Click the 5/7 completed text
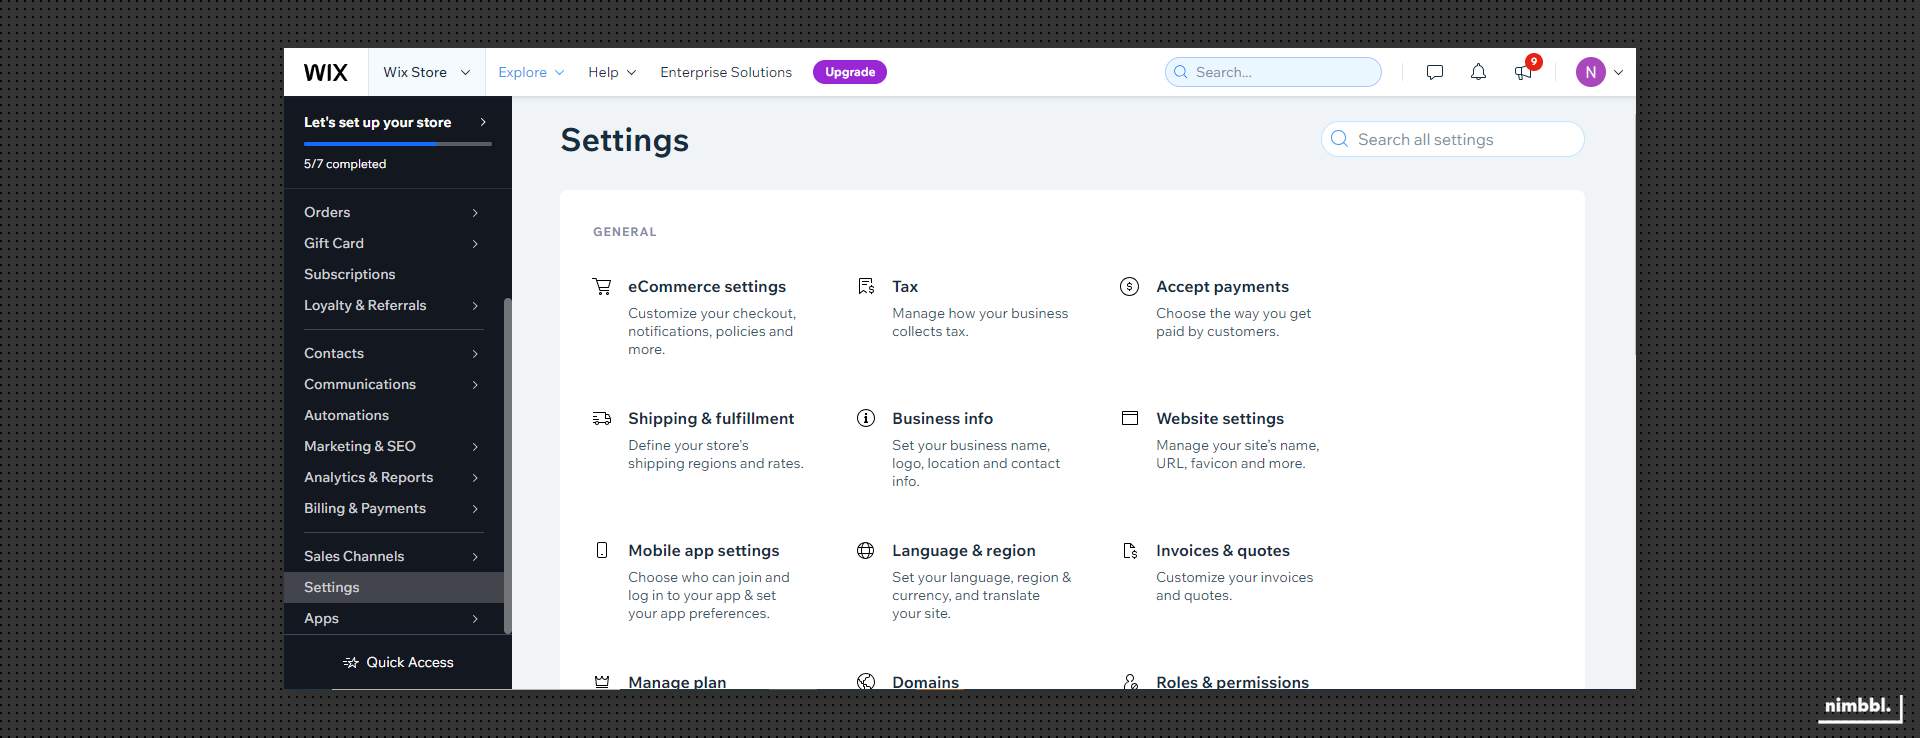1920x738 pixels. point(345,164)
